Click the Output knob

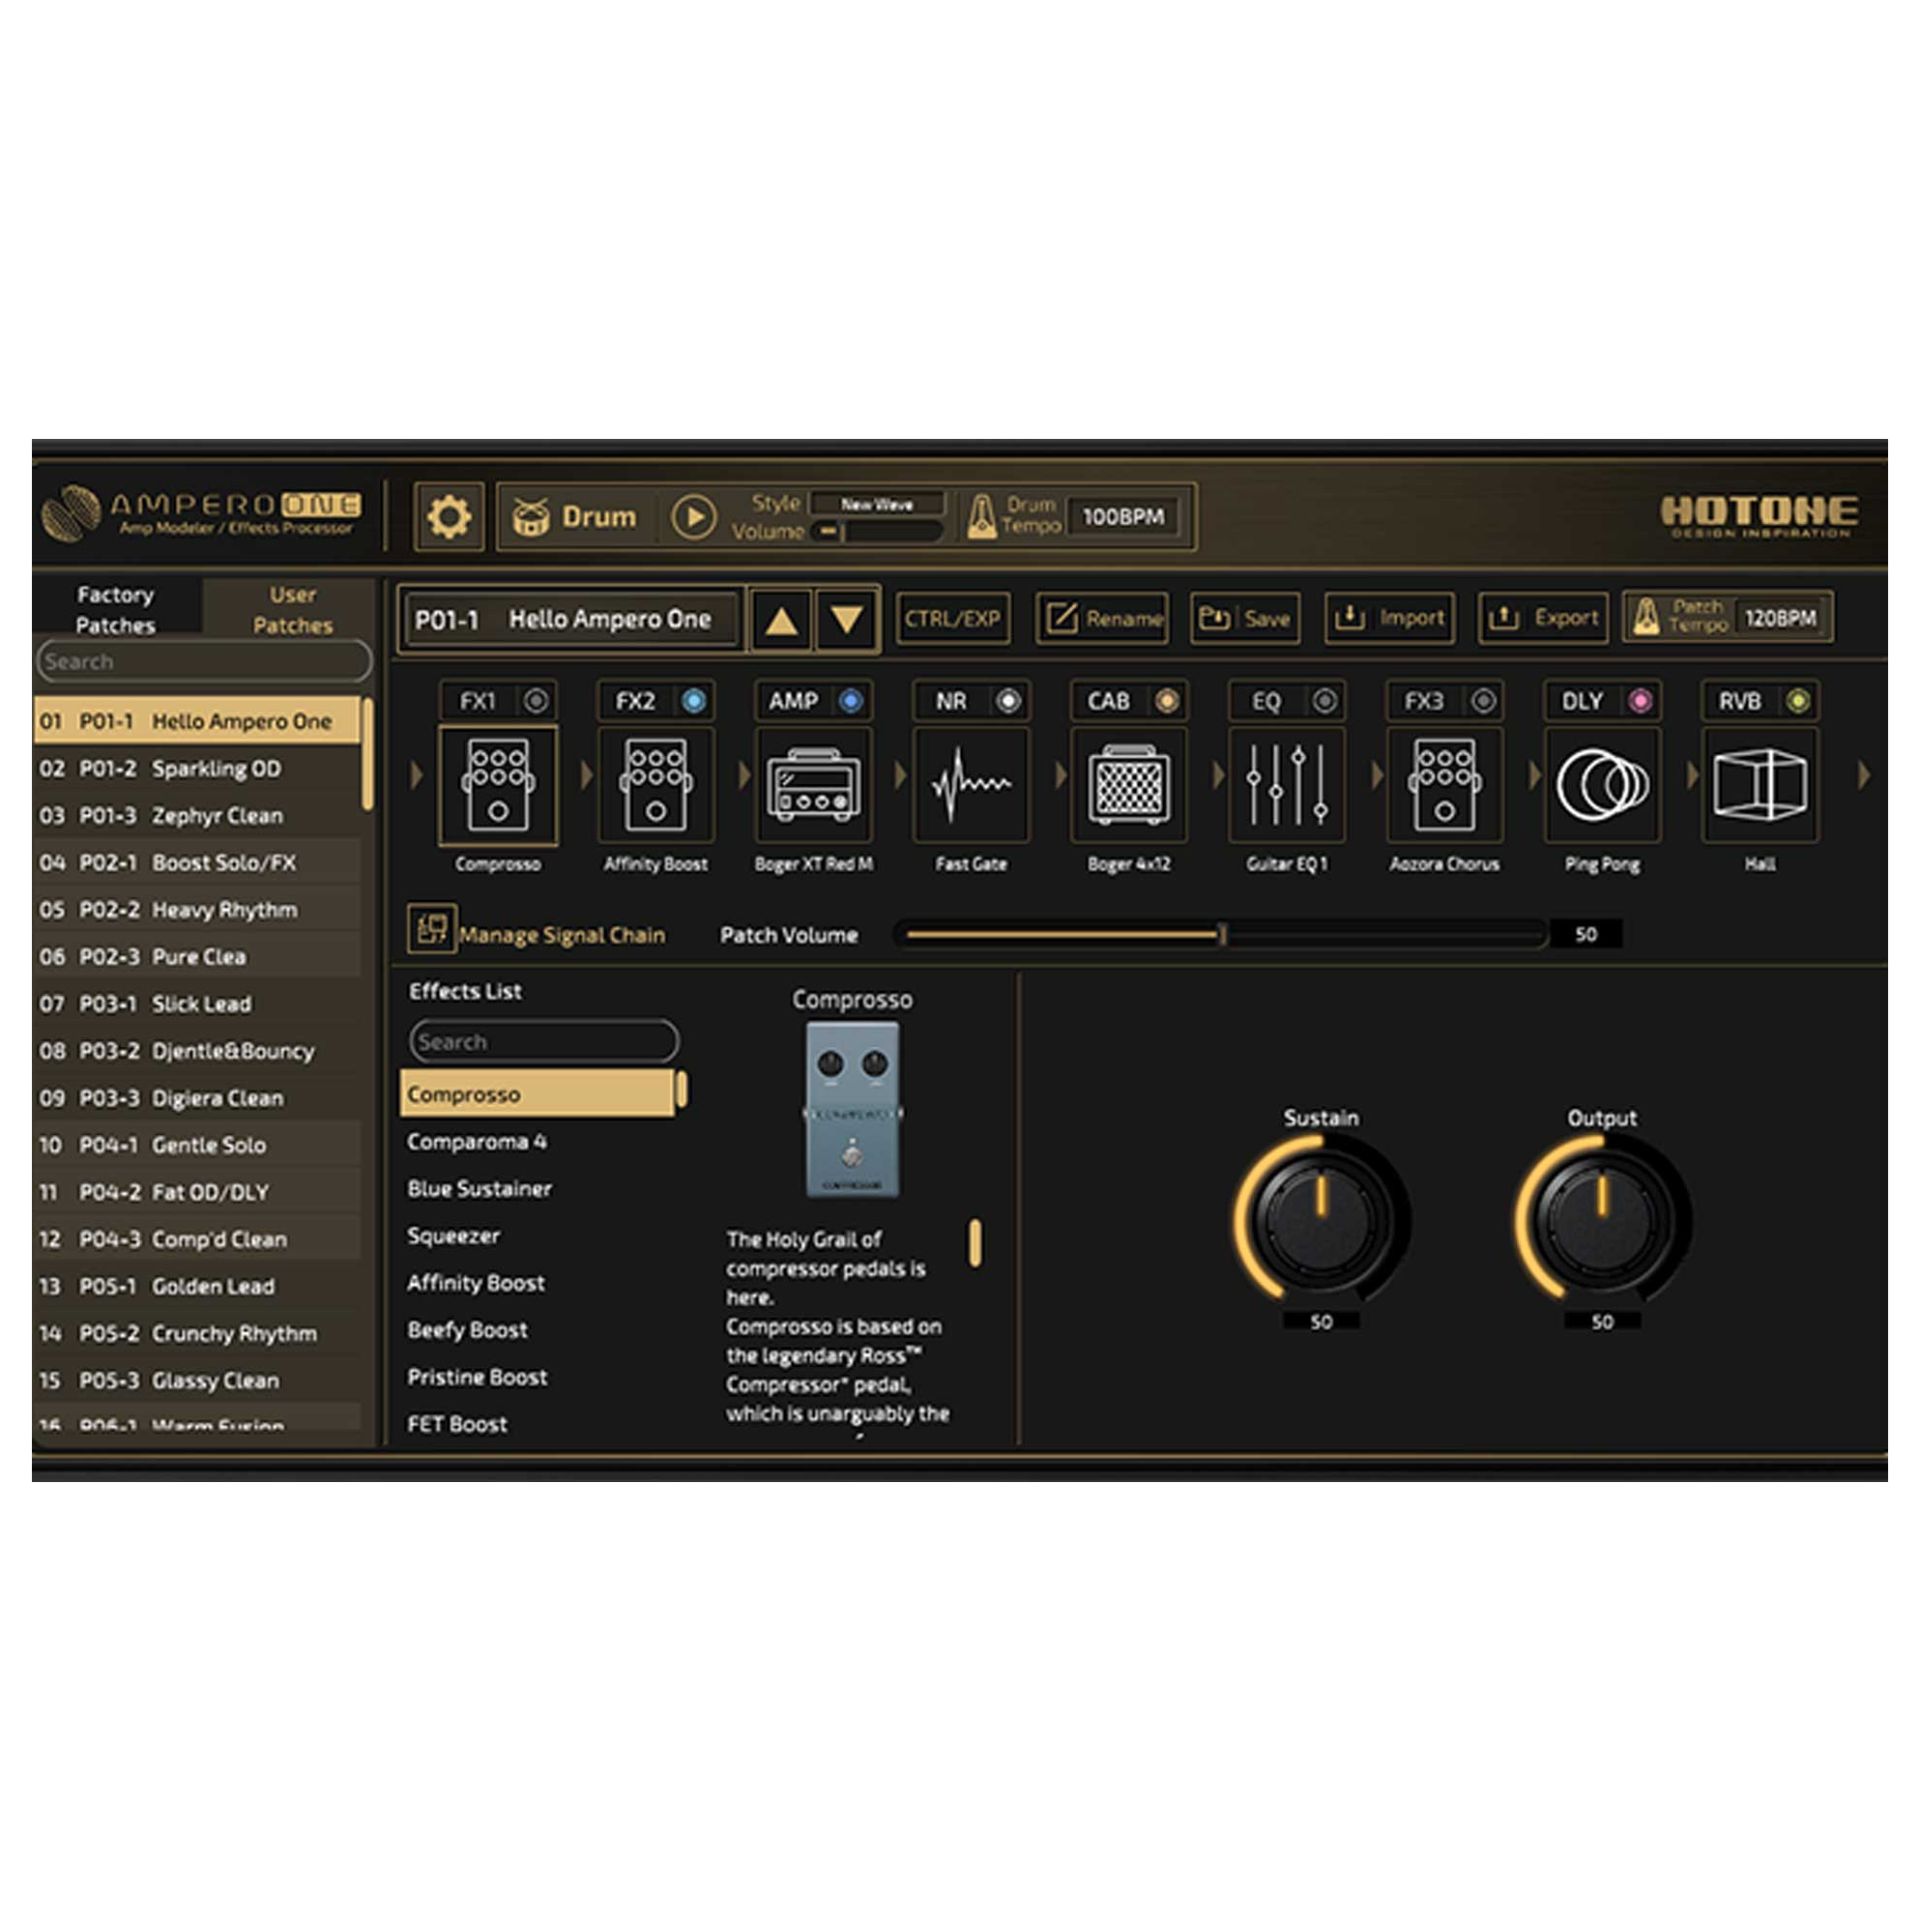1602,1219
